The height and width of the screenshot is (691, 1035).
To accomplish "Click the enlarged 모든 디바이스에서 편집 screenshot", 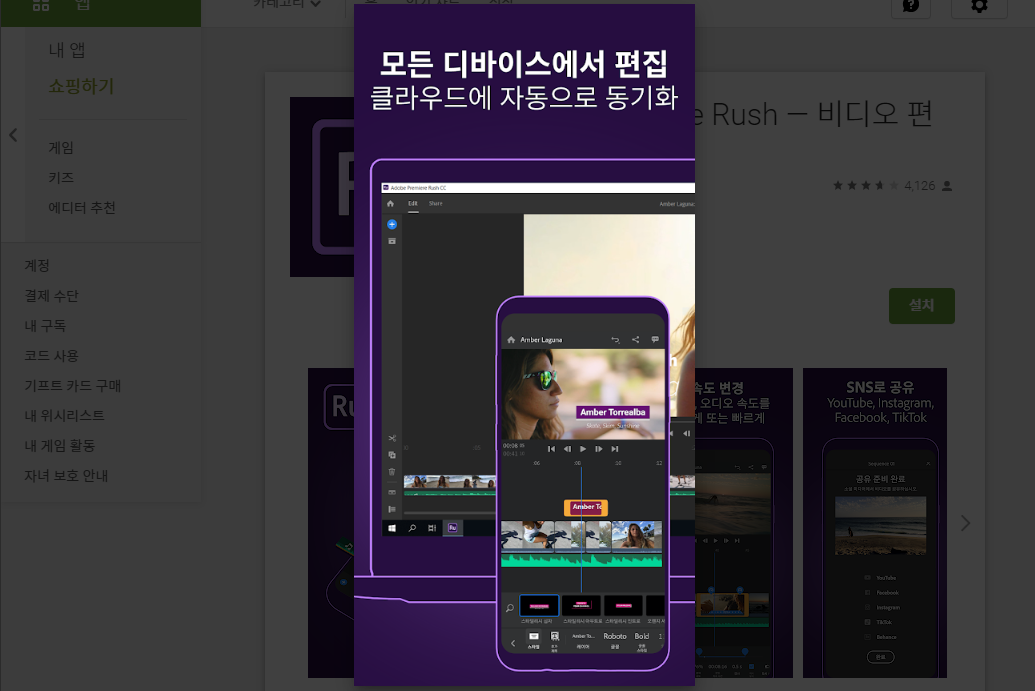I will [x=524, y=345].
